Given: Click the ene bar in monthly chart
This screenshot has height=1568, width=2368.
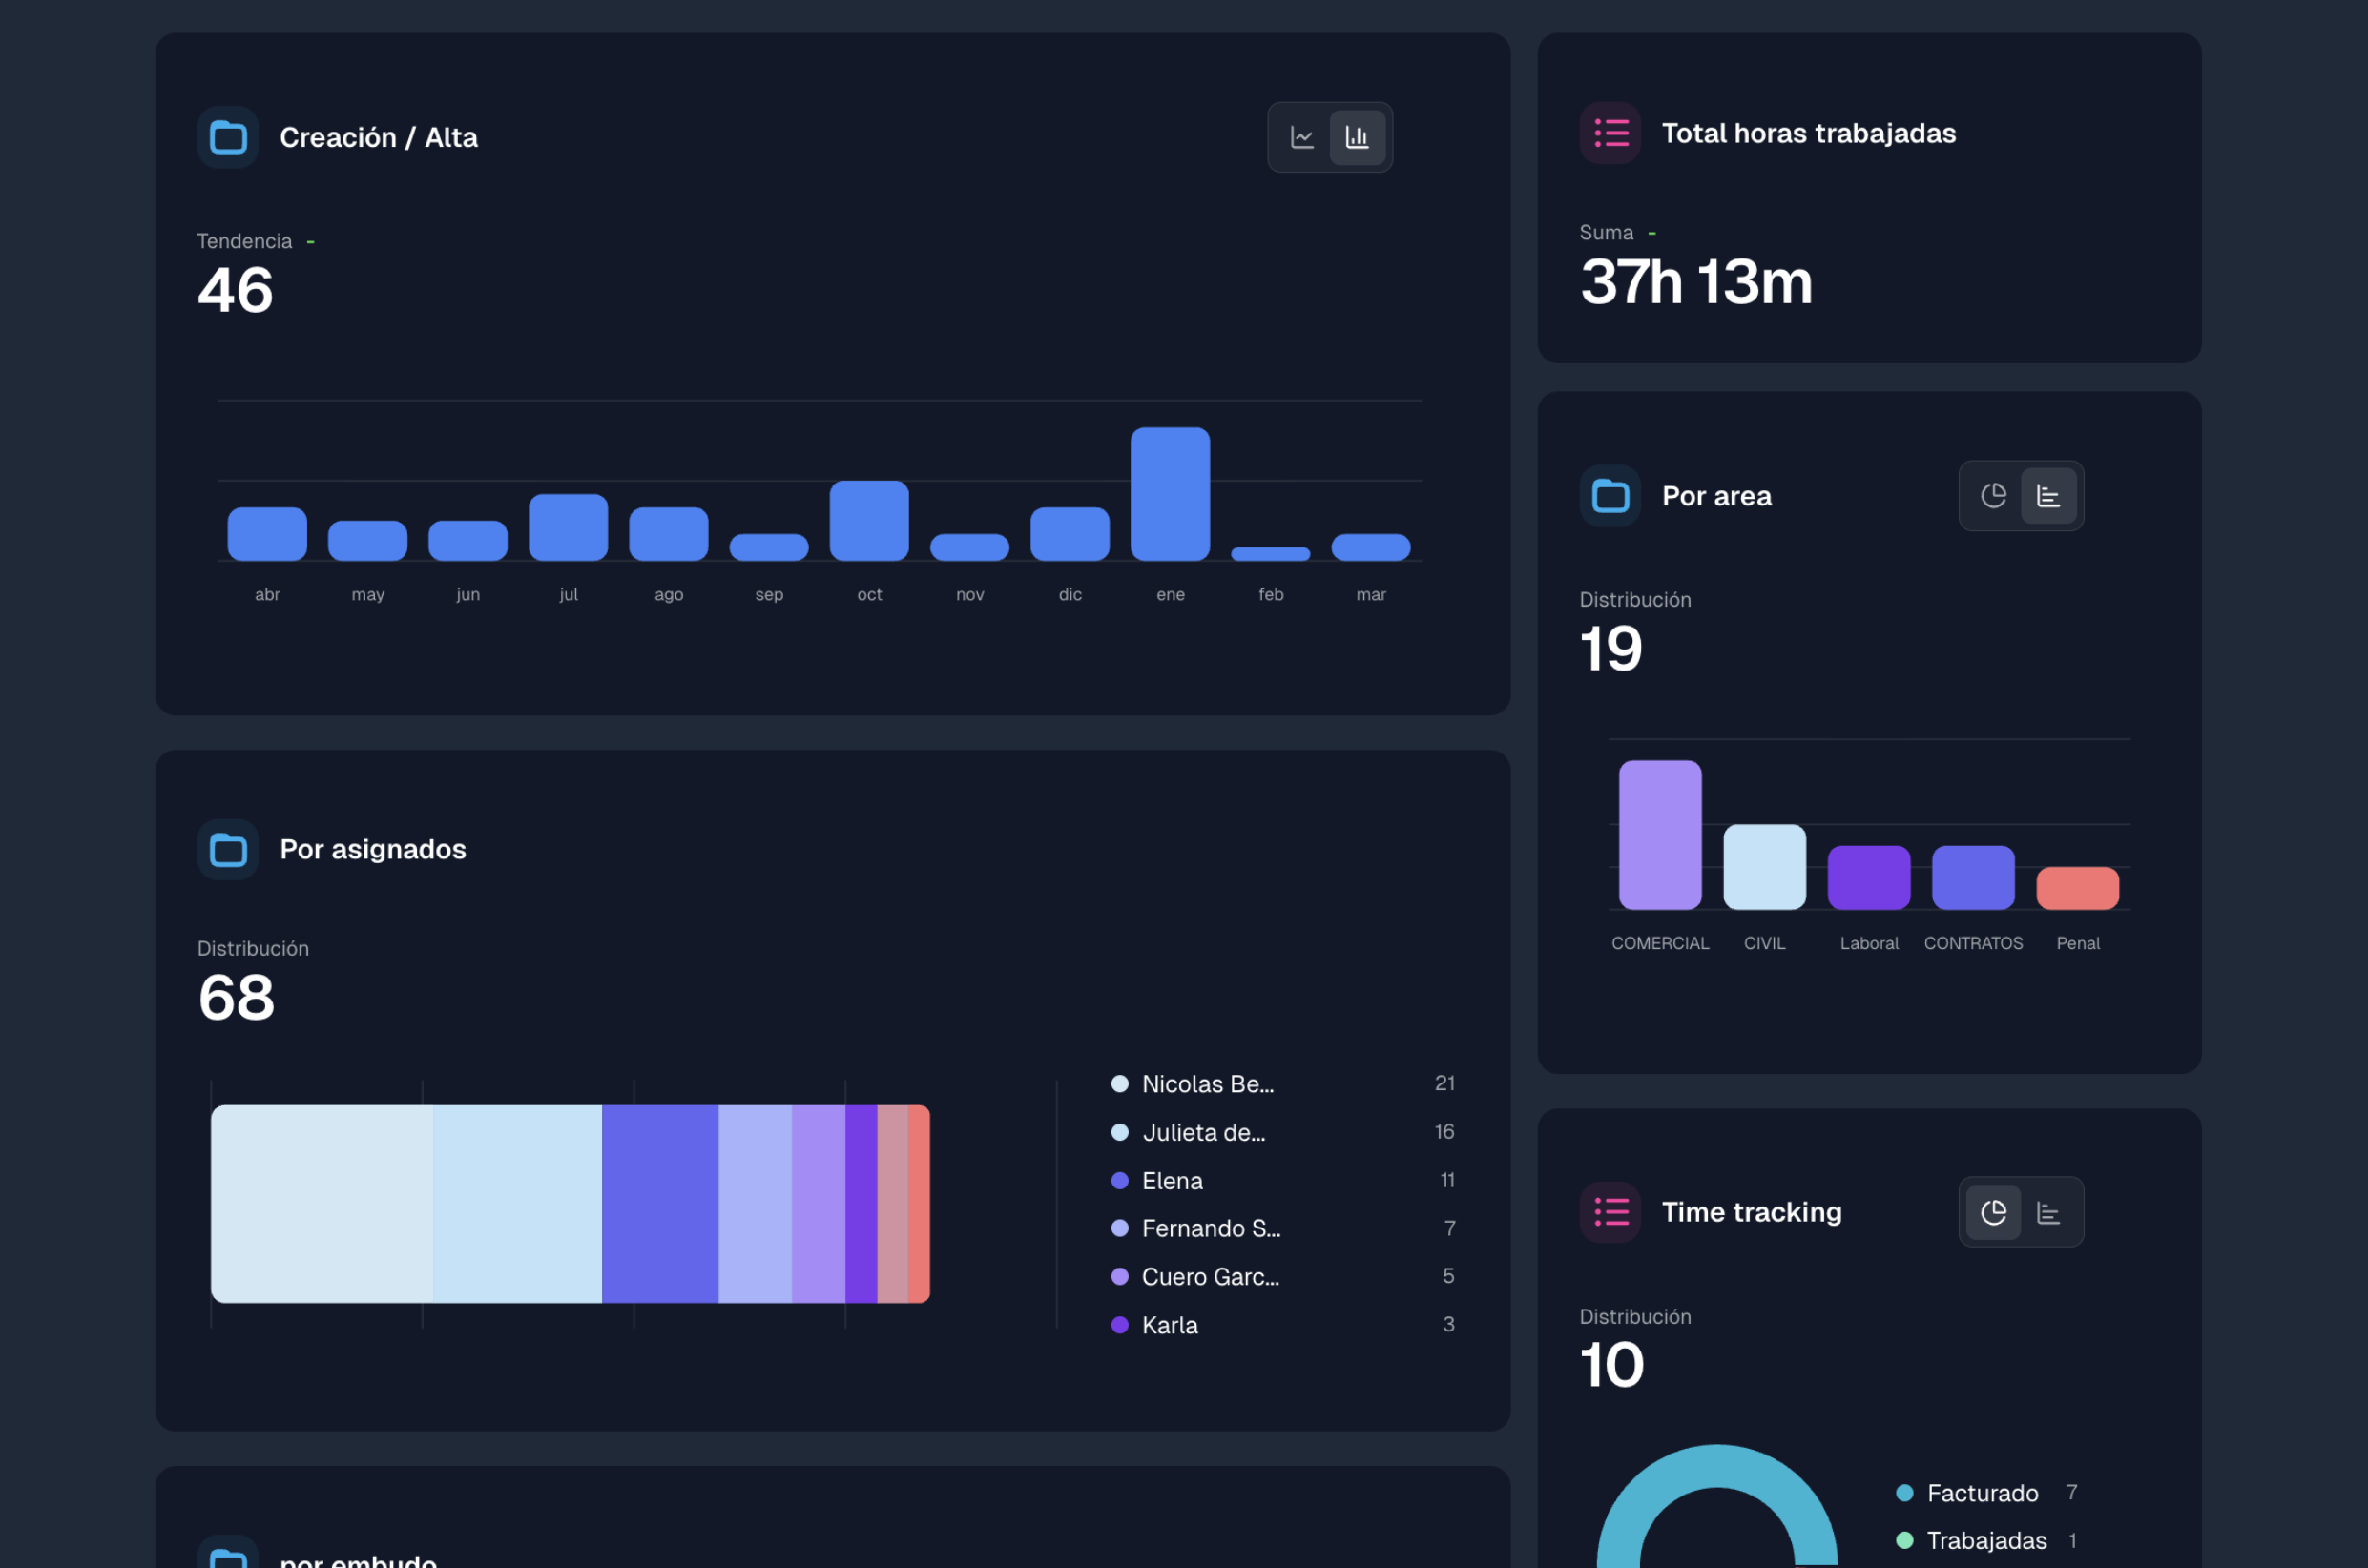Looking at the screenshot, I should pos(1170,494).
